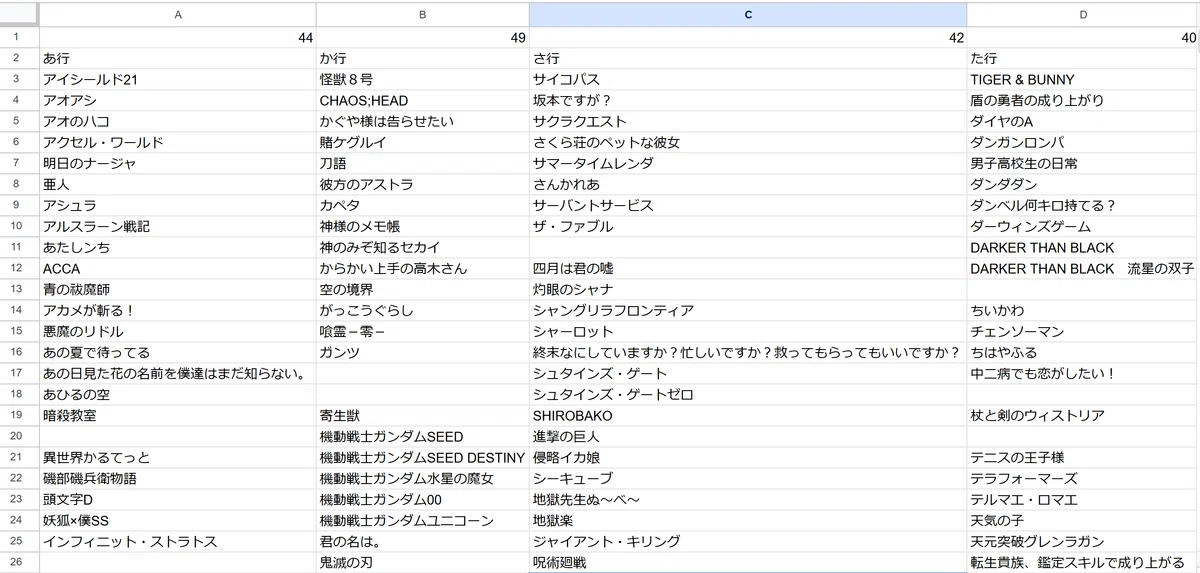
Task: Click cell containing 鬼滅の刃
Action: point(423,563)
